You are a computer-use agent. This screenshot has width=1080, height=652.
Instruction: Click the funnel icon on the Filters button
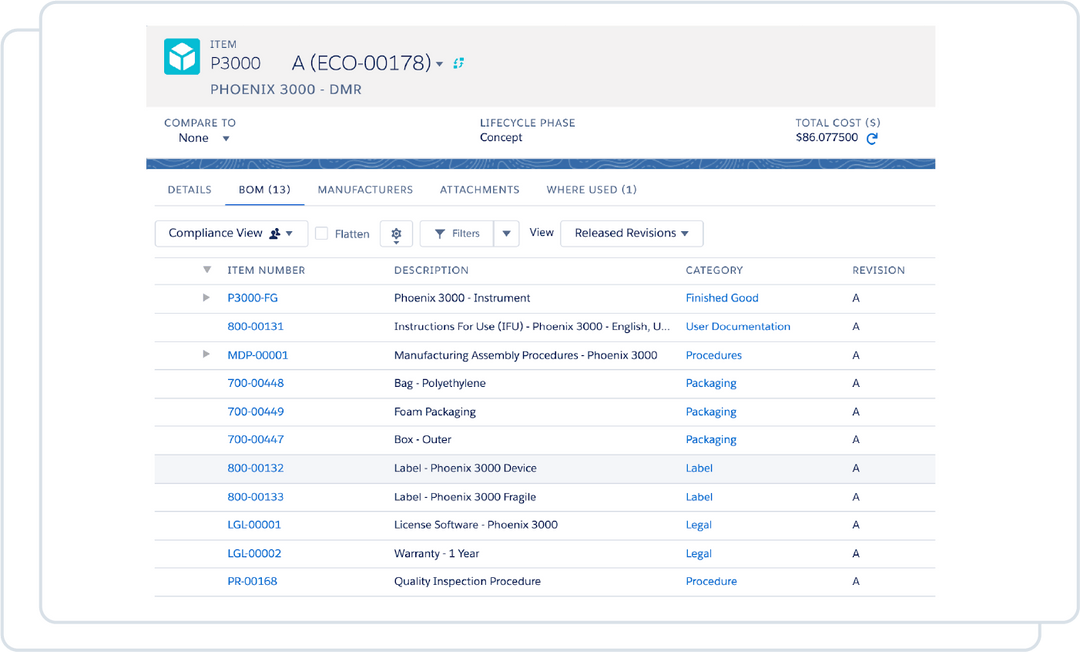pyautogui.click(x=441, y=233)
